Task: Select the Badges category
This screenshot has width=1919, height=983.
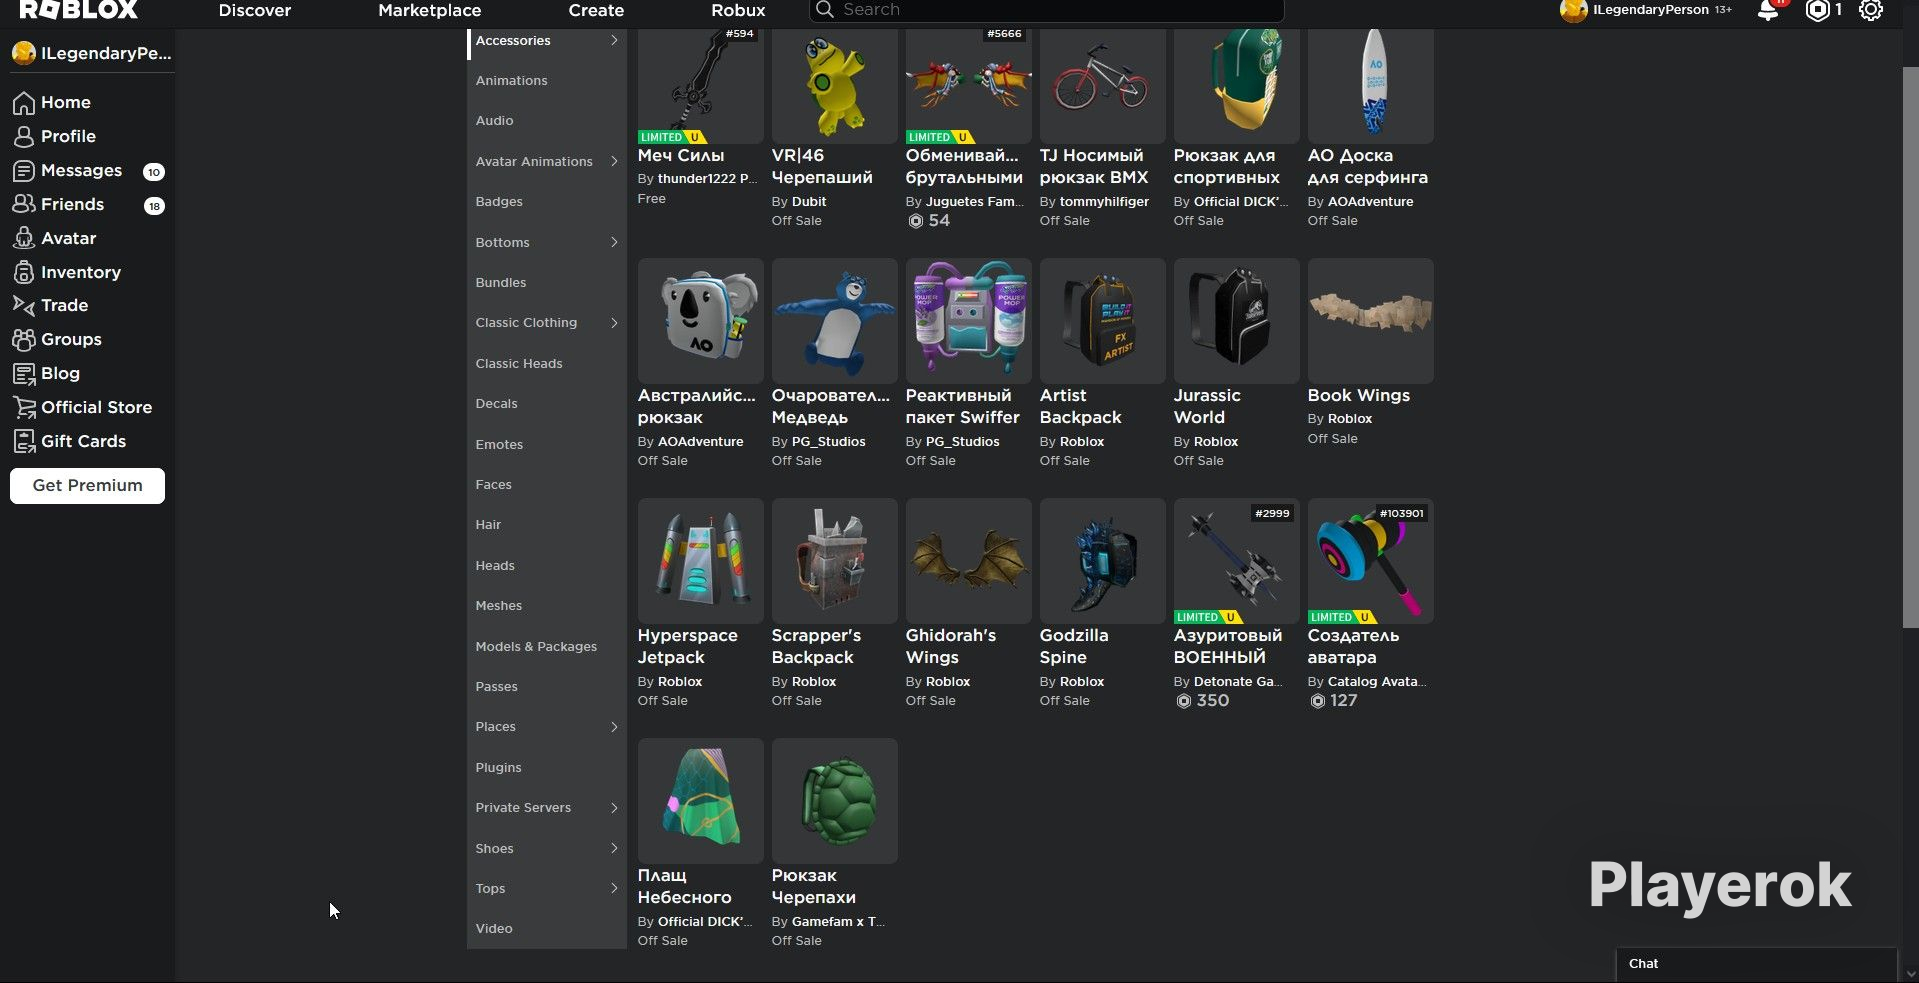Action: click(x=499, y=202)
